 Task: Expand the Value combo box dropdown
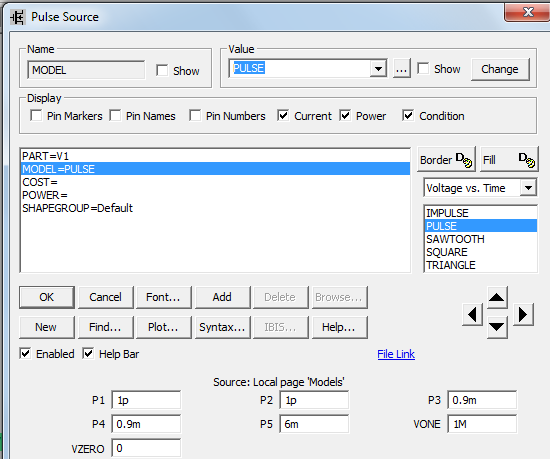point(378,68)
